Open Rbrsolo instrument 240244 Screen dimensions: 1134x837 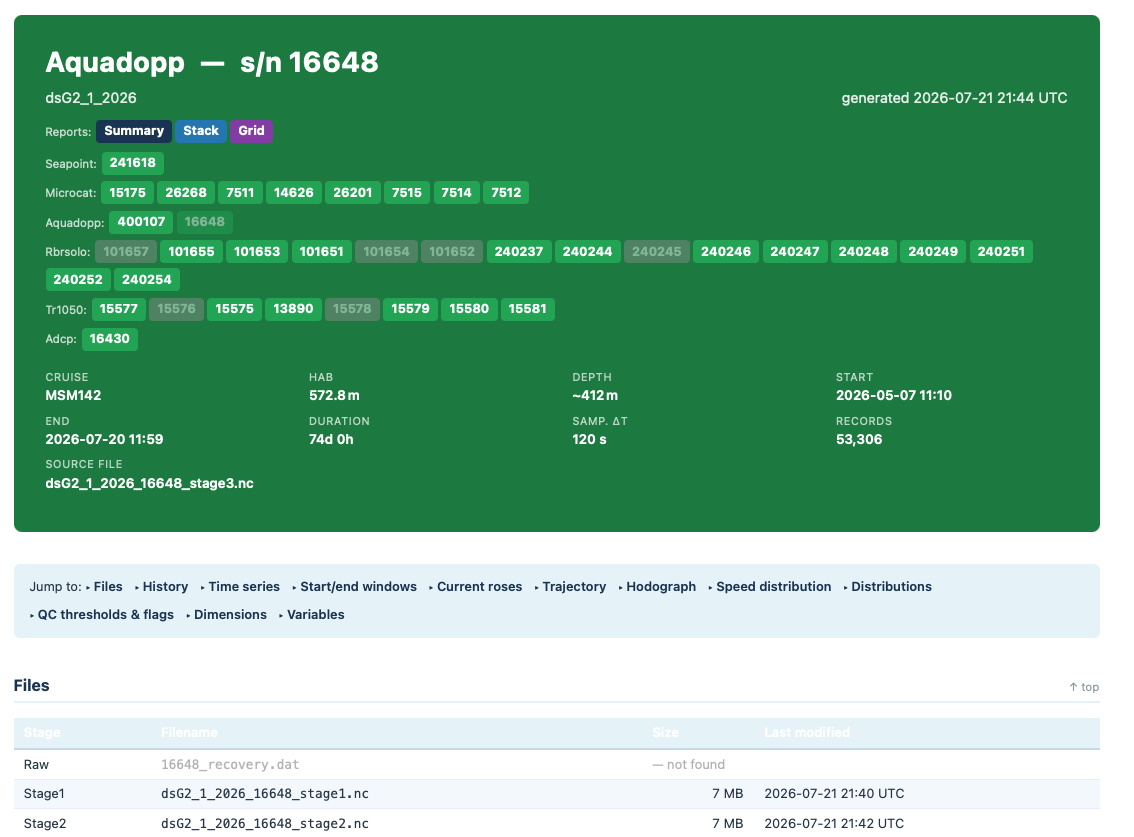[587, 252]
